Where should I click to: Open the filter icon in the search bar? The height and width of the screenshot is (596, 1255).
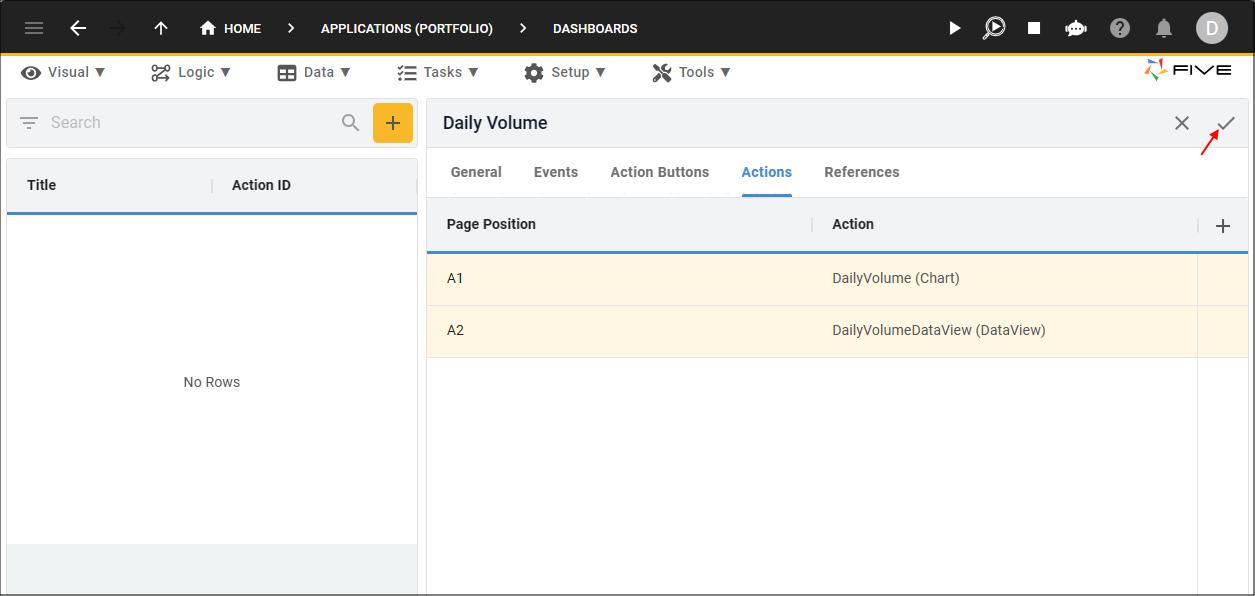coord(29,122)
